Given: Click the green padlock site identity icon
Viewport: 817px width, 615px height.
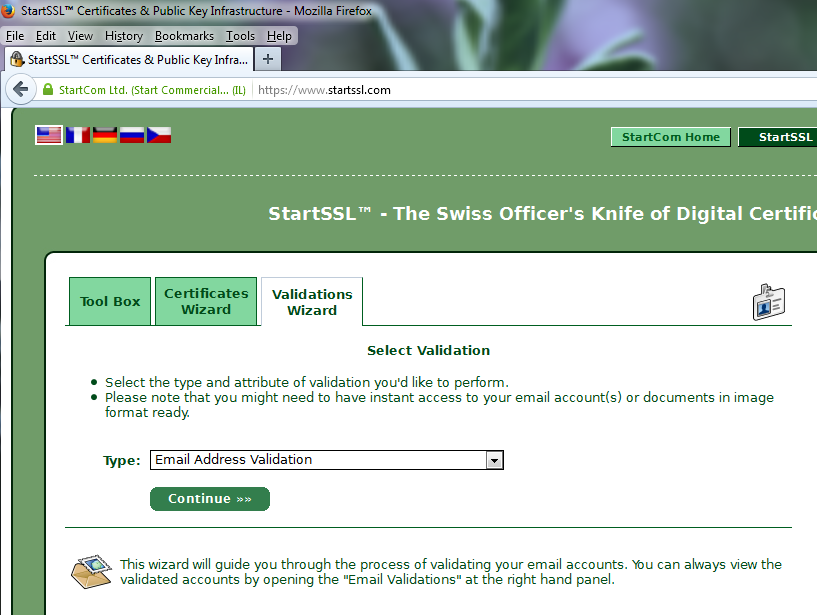Looking at the screenshot, I should point(48,90).
